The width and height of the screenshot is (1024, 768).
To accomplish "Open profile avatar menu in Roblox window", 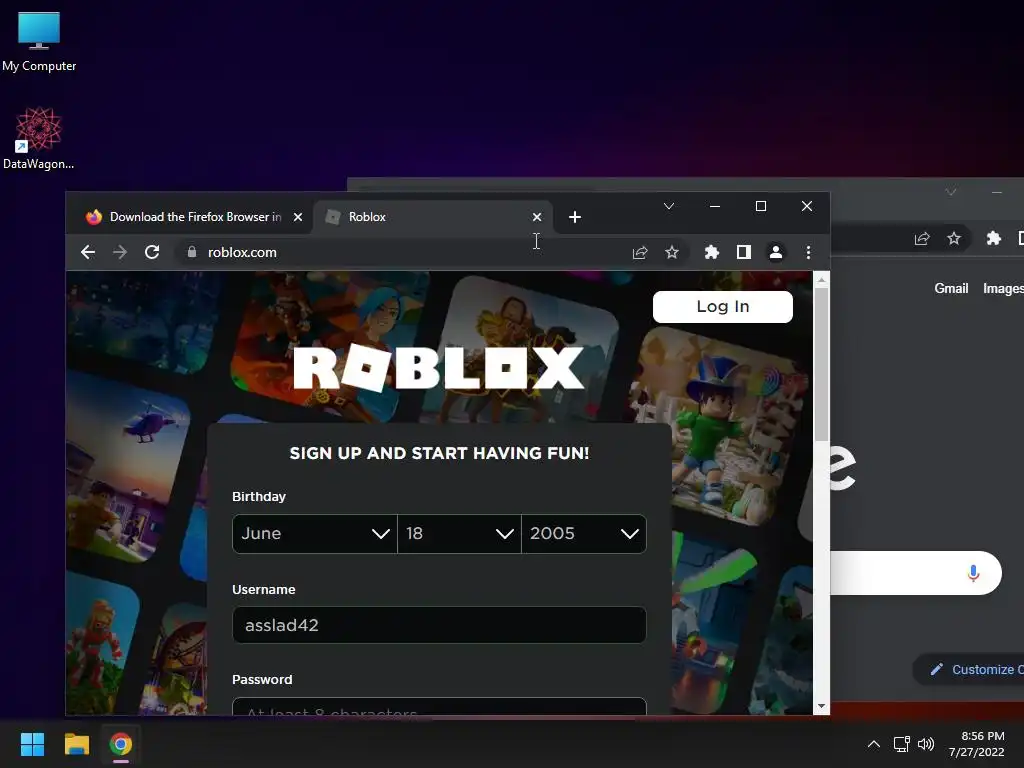I will [776, 252].
